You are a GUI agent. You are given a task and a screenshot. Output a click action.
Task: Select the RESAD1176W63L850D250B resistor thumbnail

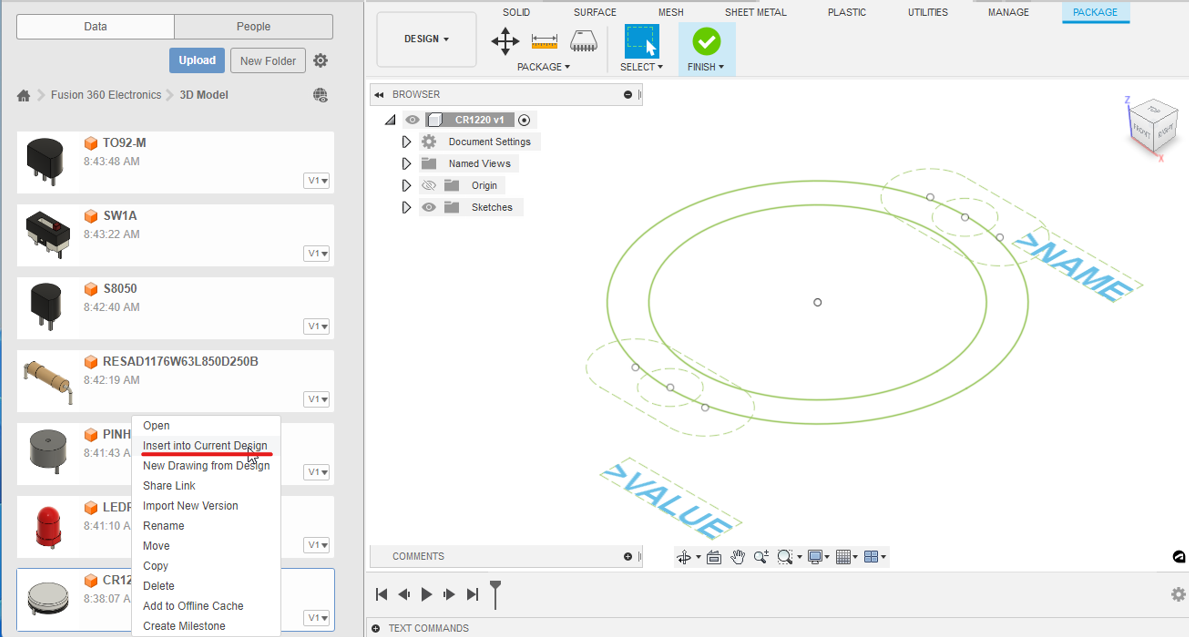pyautogui.click(x=48, y=383)
